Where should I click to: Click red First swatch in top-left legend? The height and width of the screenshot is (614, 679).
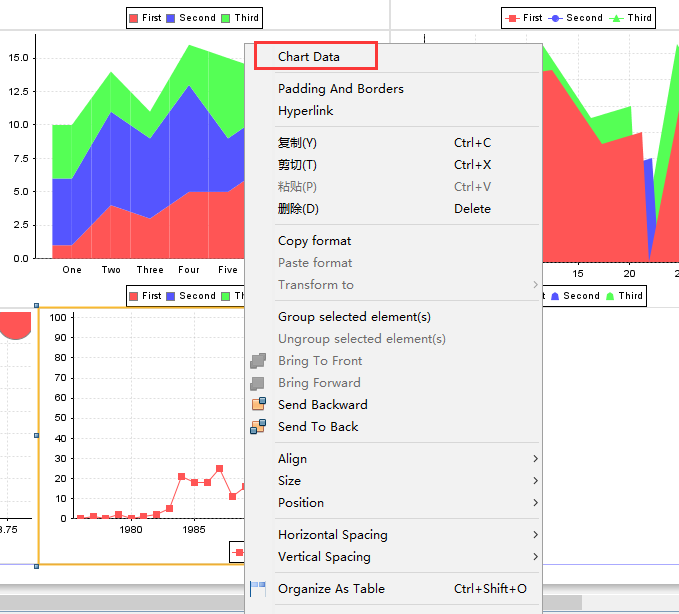(x=134, y=18)
